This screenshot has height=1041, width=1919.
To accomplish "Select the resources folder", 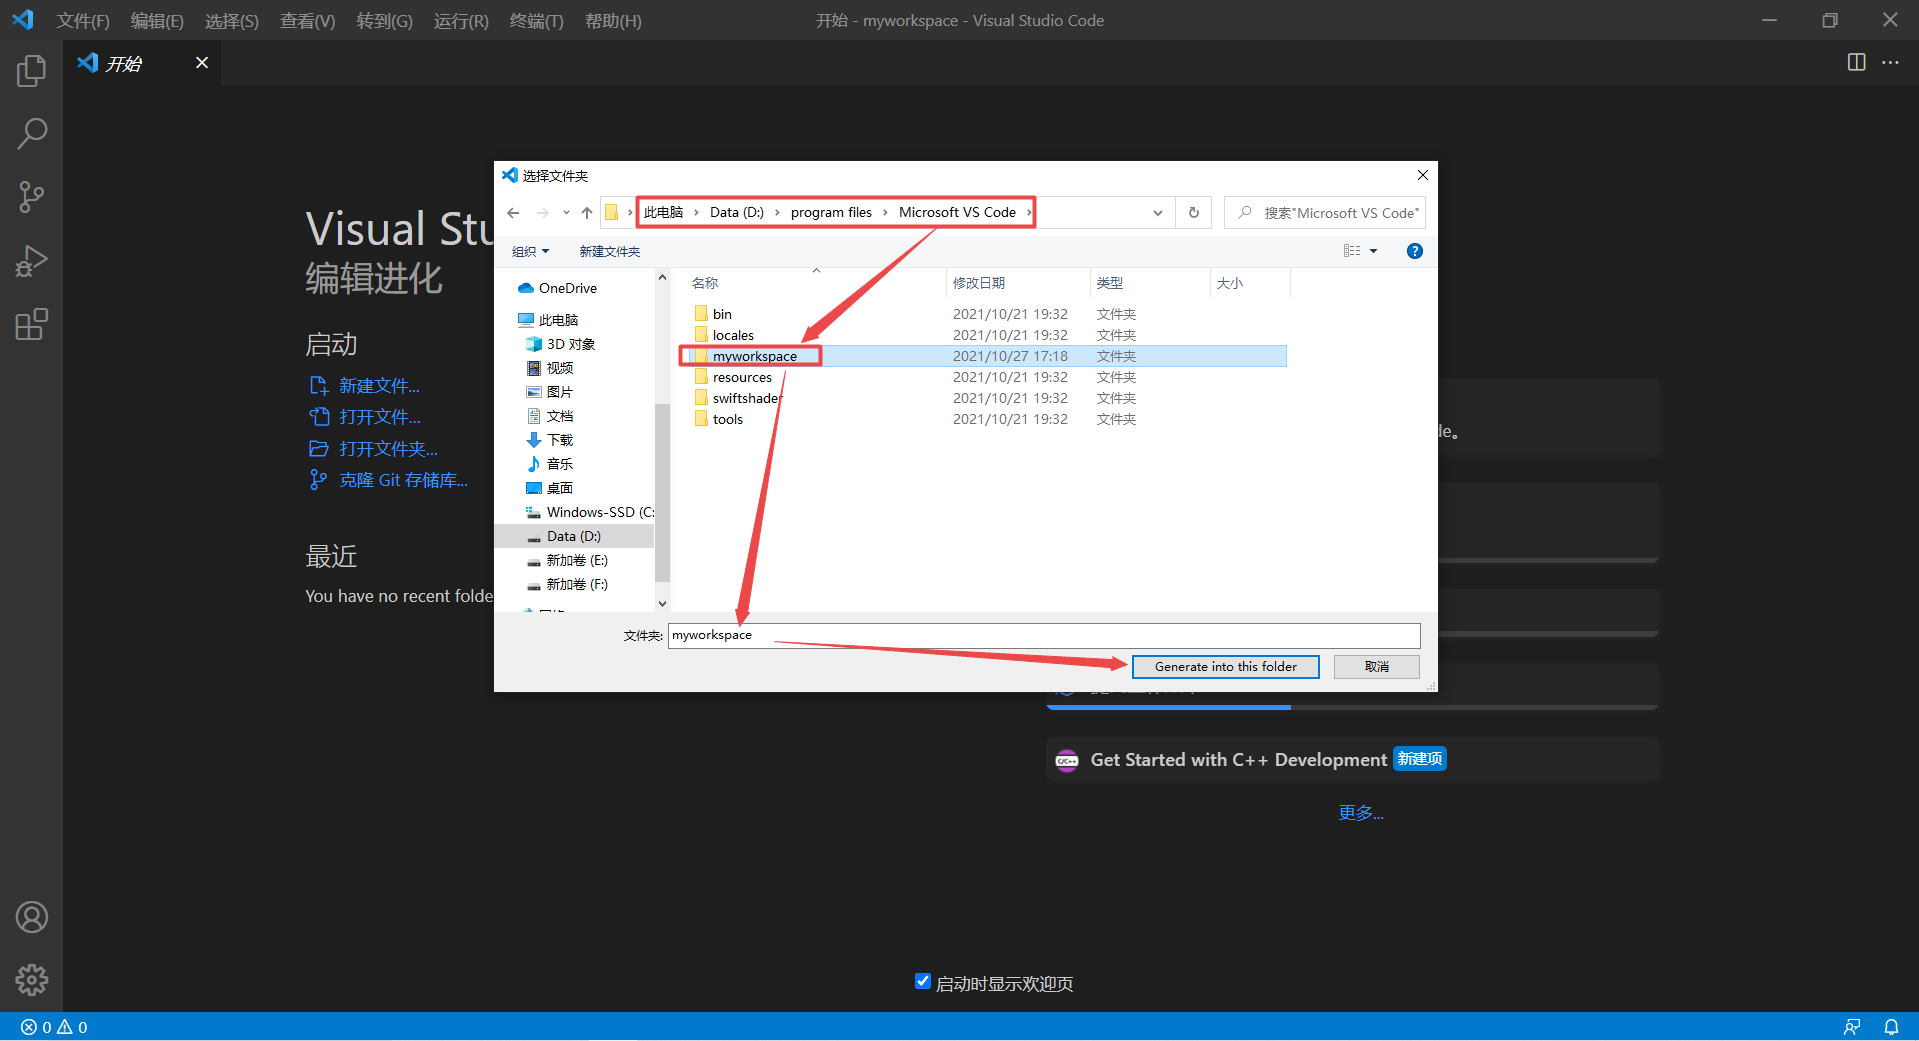I will [742, 377].
